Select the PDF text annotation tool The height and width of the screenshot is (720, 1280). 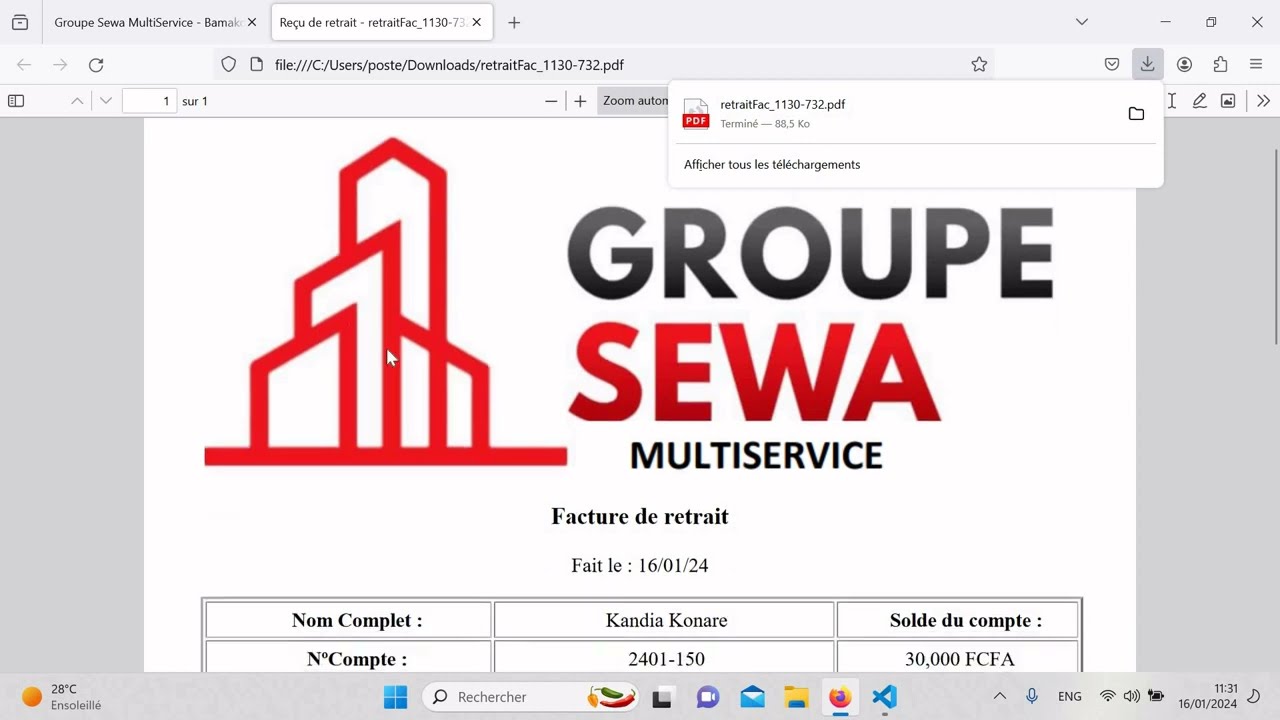point(1172,101)
